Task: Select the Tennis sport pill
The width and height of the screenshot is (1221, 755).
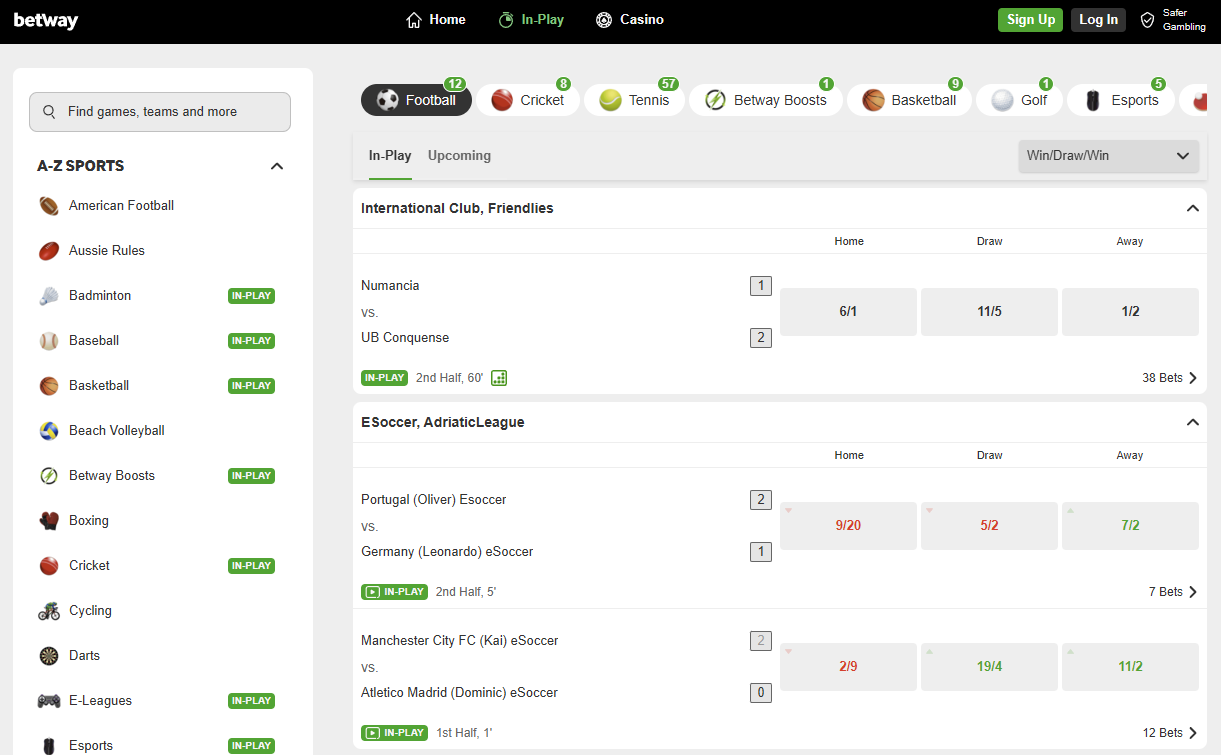Action: (x=634, y=100)
